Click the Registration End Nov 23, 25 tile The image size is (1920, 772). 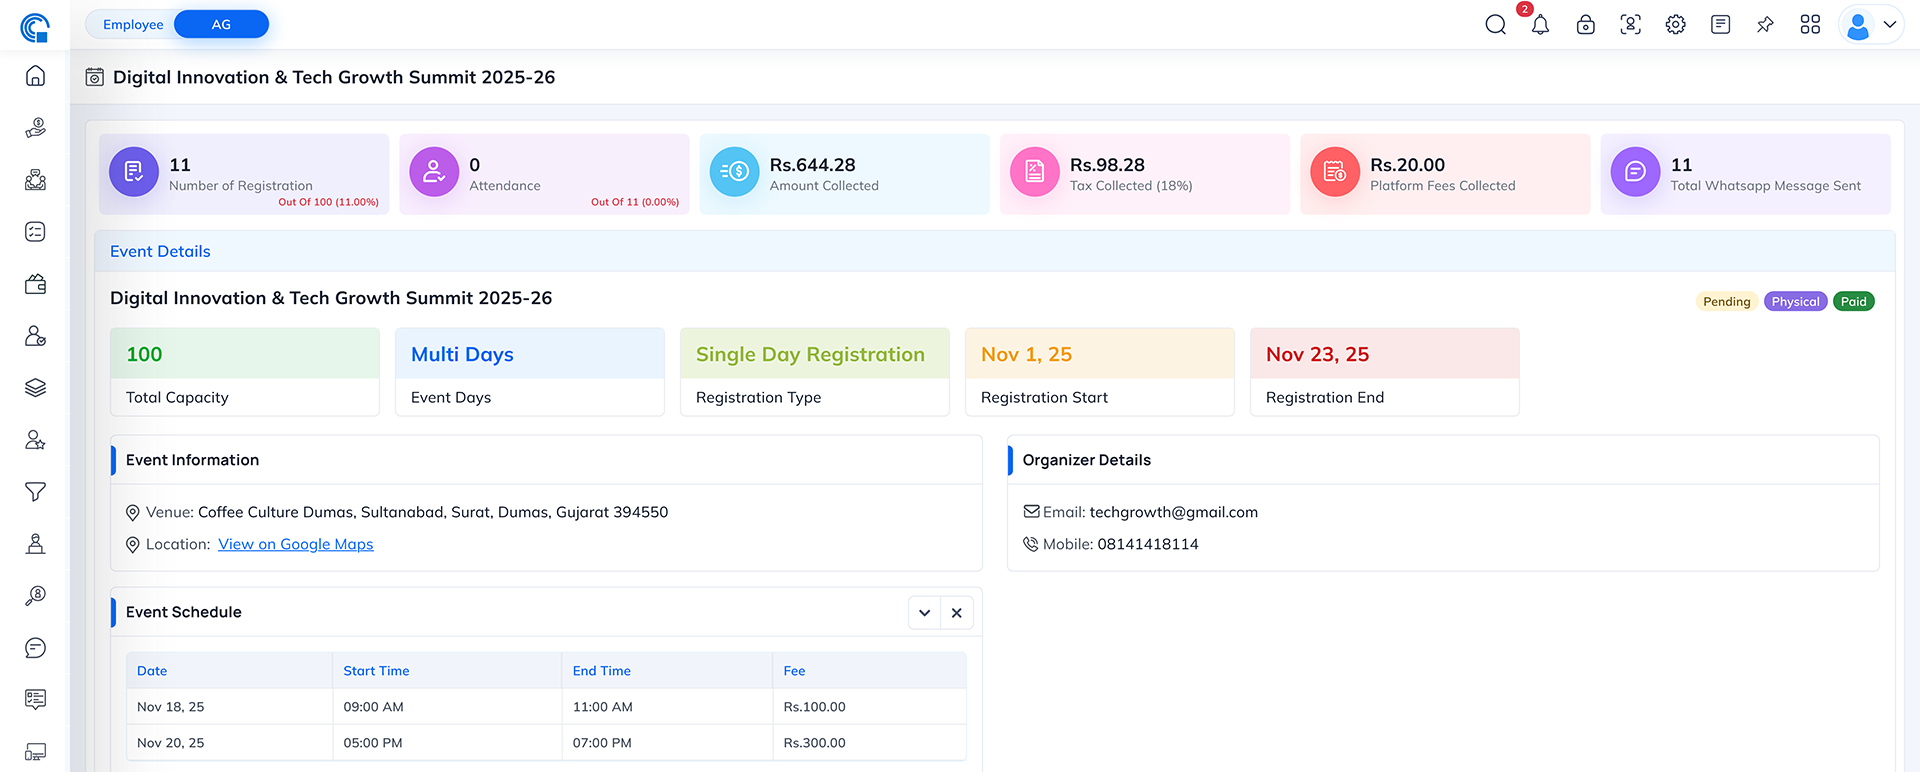click(x=1385, y=372)
